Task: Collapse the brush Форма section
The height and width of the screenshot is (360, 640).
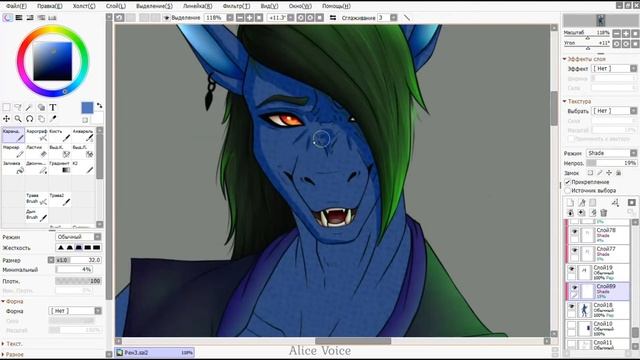Action: tap(3, 301)
